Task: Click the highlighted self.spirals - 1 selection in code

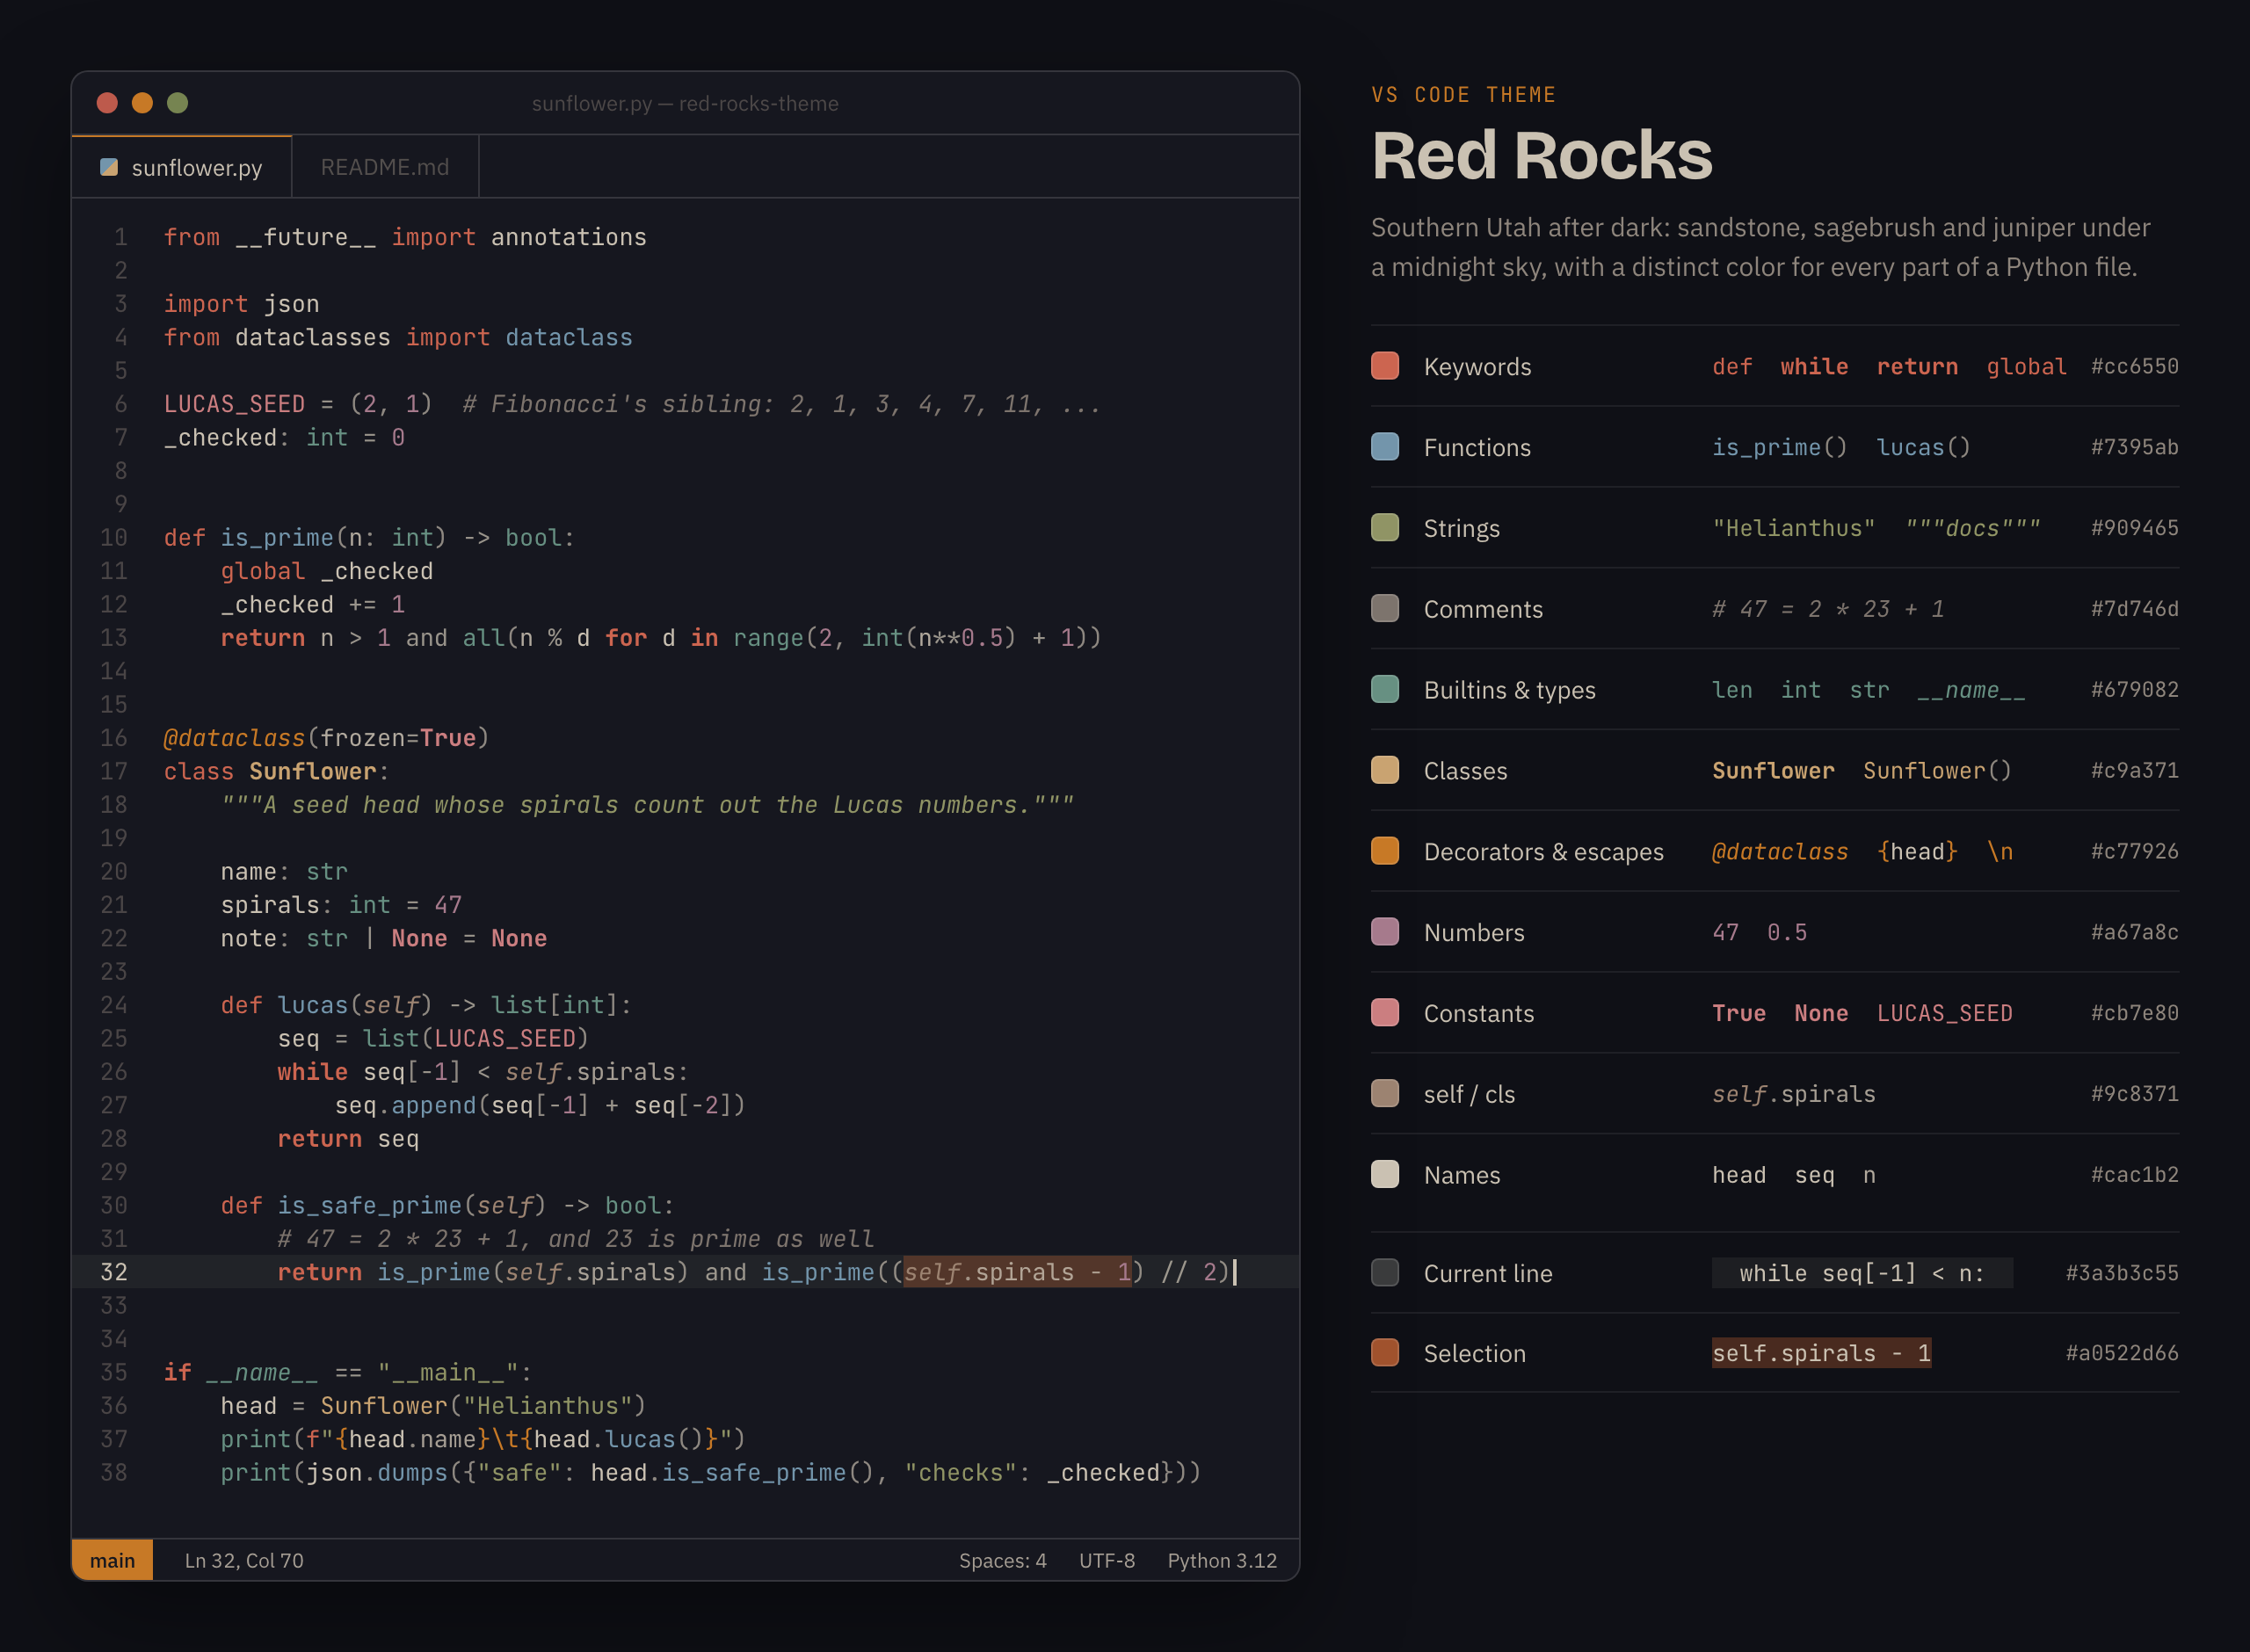Action: point(1018,1272)
